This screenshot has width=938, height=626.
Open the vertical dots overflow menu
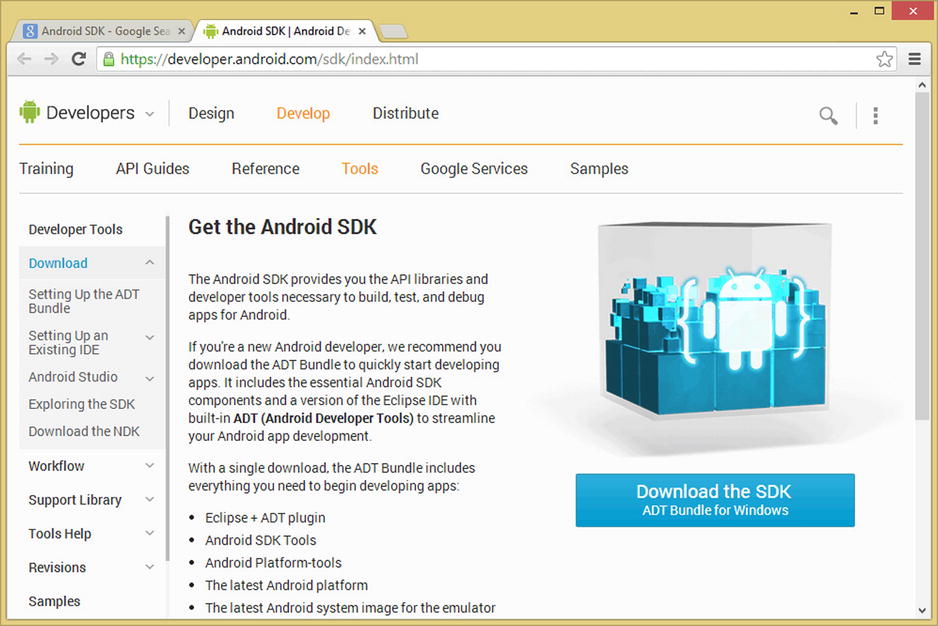(x=875, y=115)
